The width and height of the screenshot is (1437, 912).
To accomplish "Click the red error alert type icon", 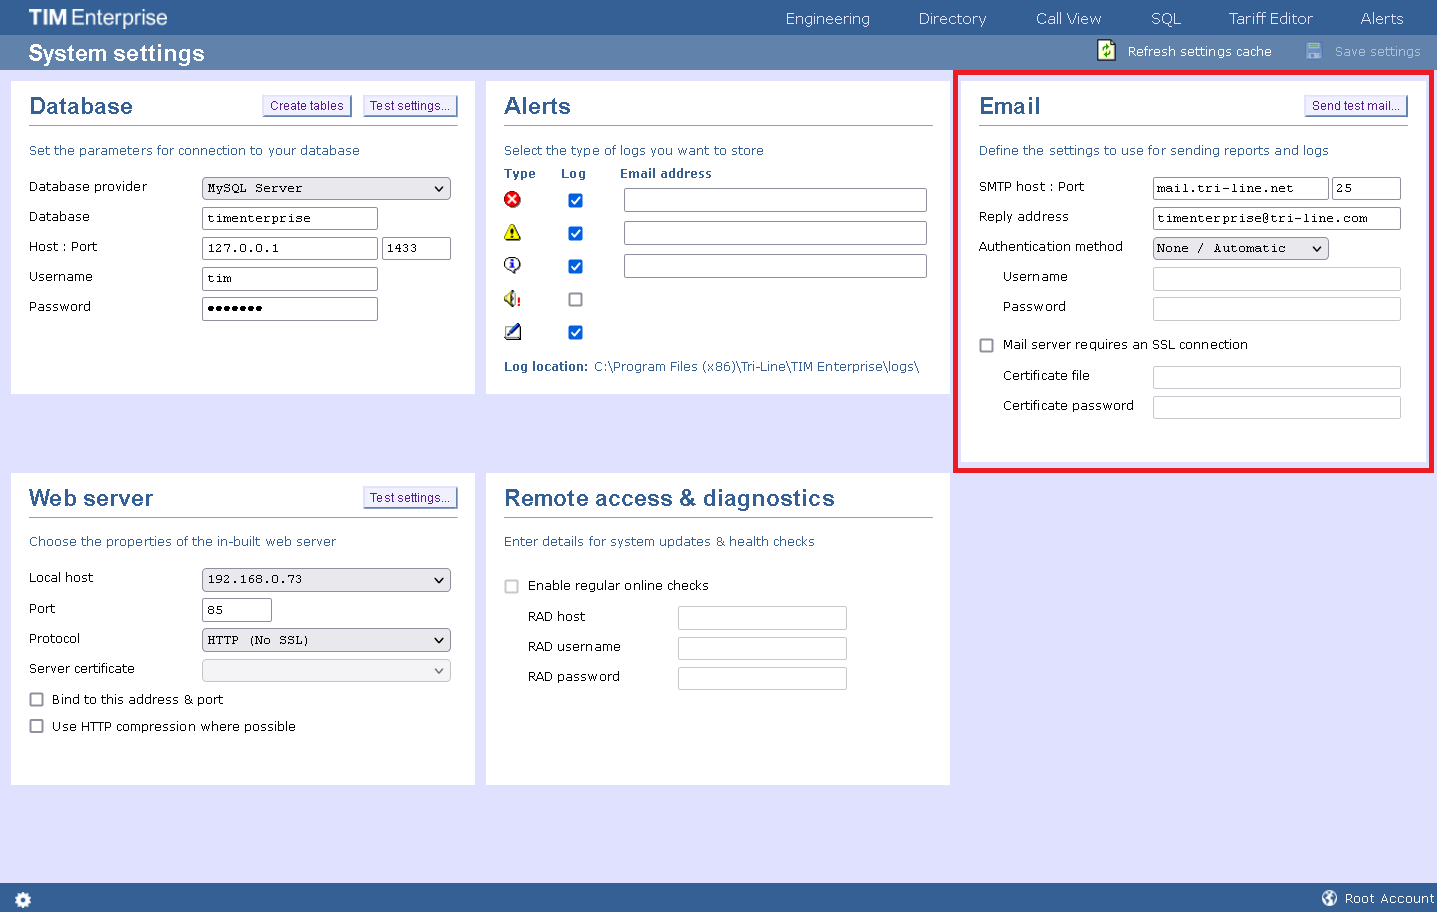I will coord(512,199).
